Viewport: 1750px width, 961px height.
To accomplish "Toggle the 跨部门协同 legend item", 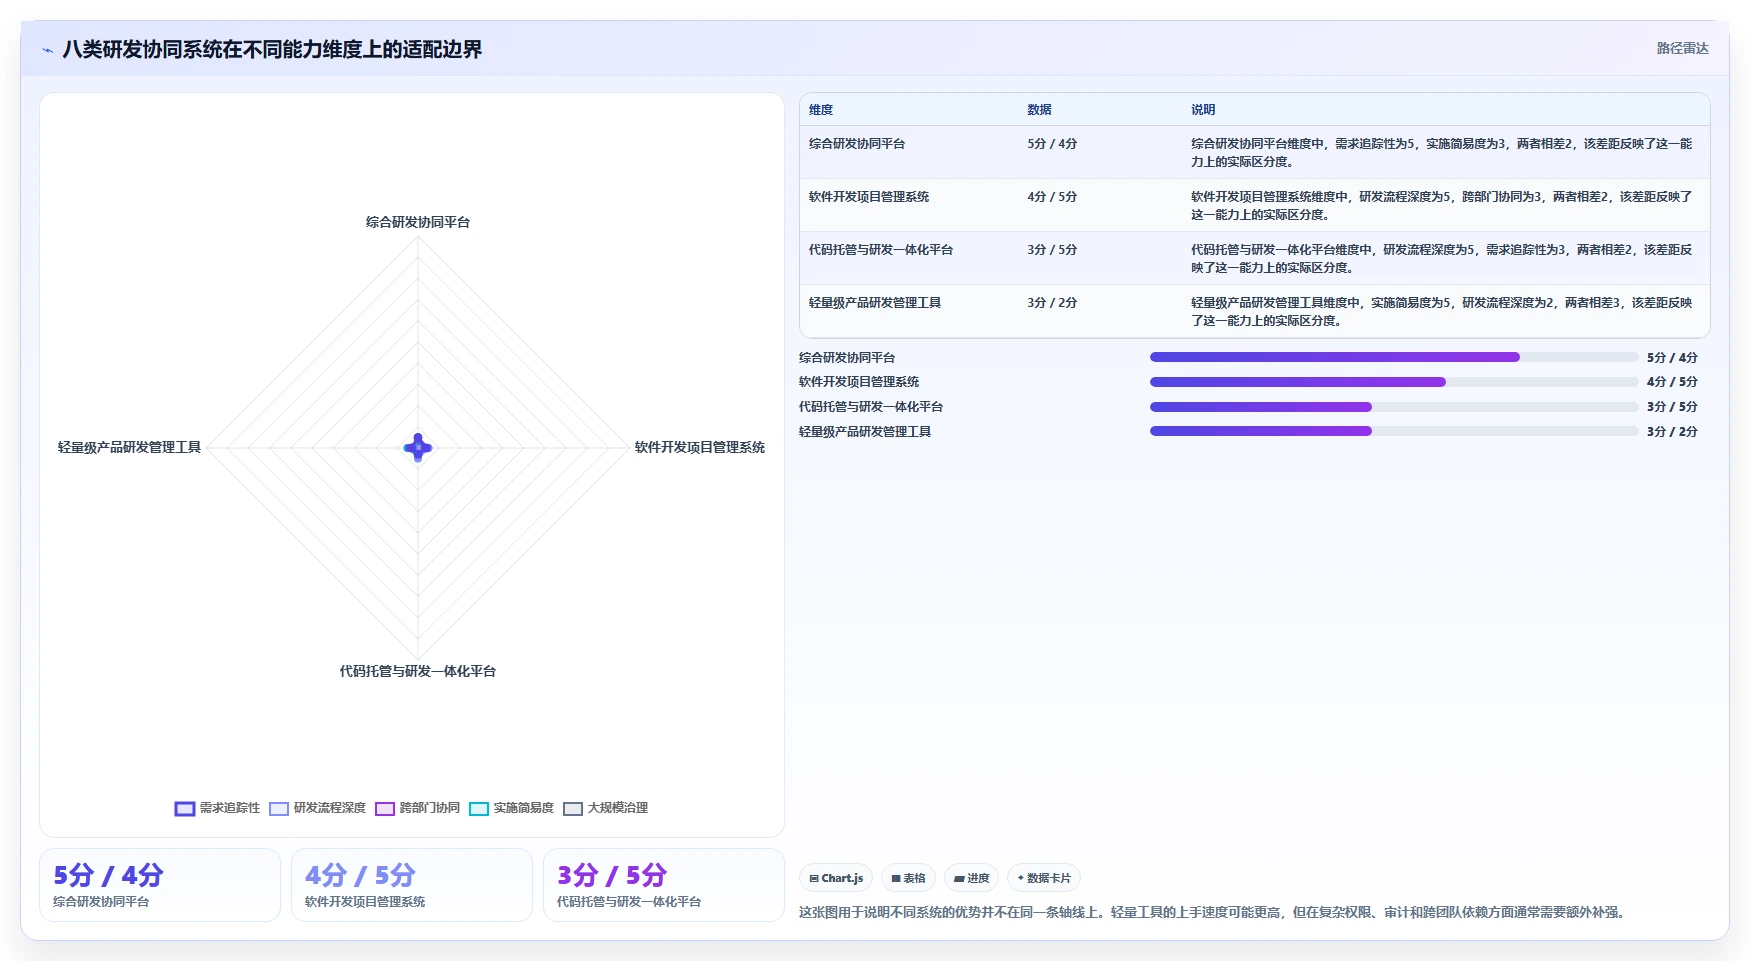I will click(x=417, y=808).
